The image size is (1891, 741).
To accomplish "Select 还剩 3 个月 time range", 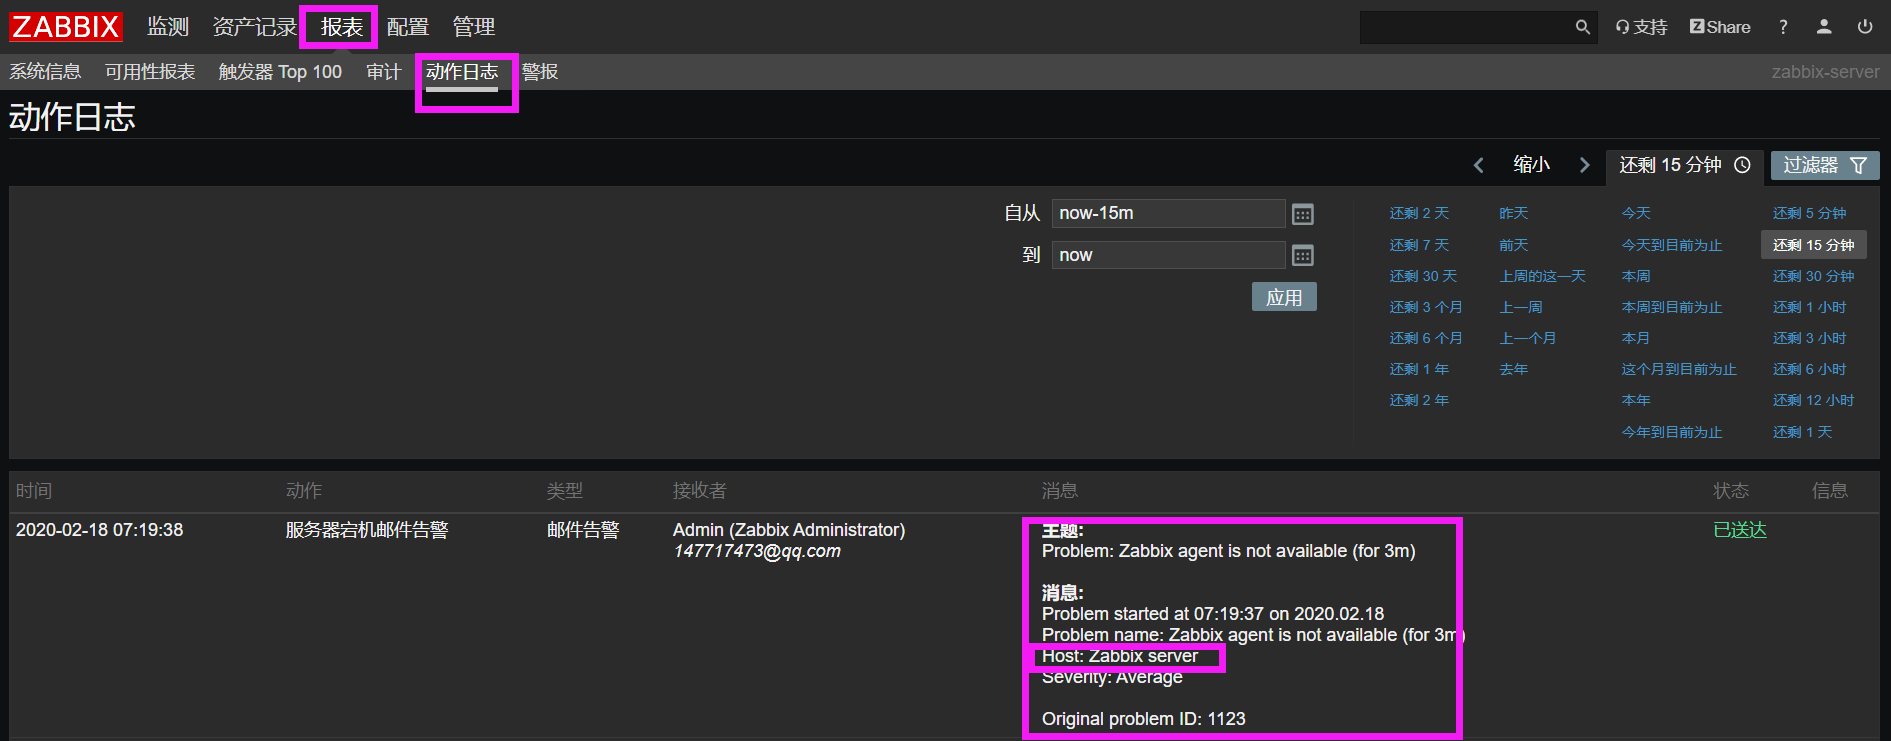I will coord(1426,307).
